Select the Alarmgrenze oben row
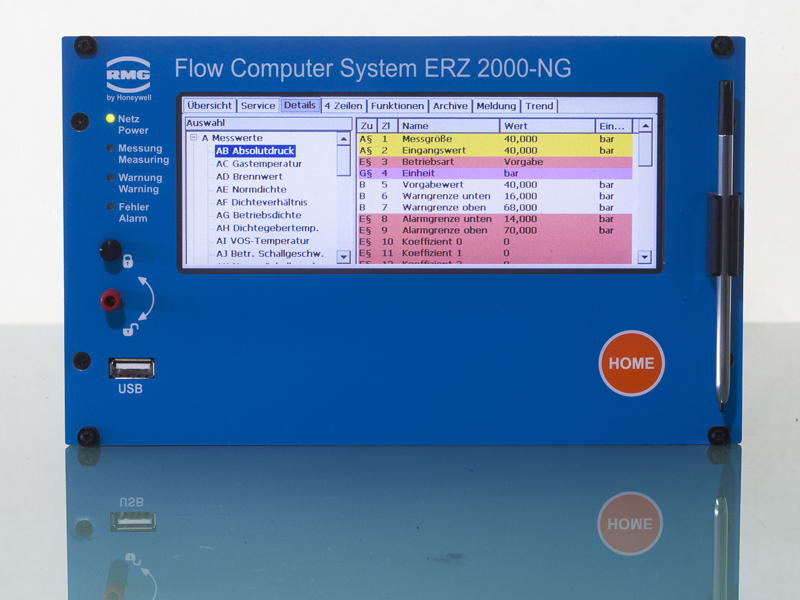800x600 pixels. click(x=494, y=230)
